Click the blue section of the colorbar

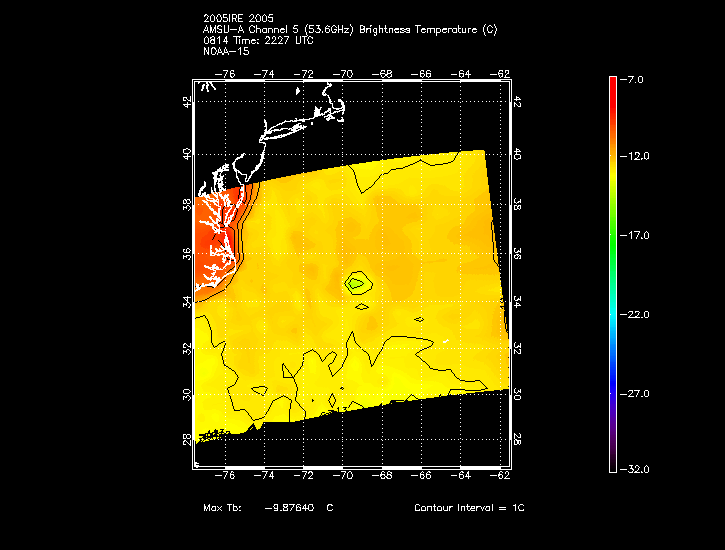coord(613,374)
